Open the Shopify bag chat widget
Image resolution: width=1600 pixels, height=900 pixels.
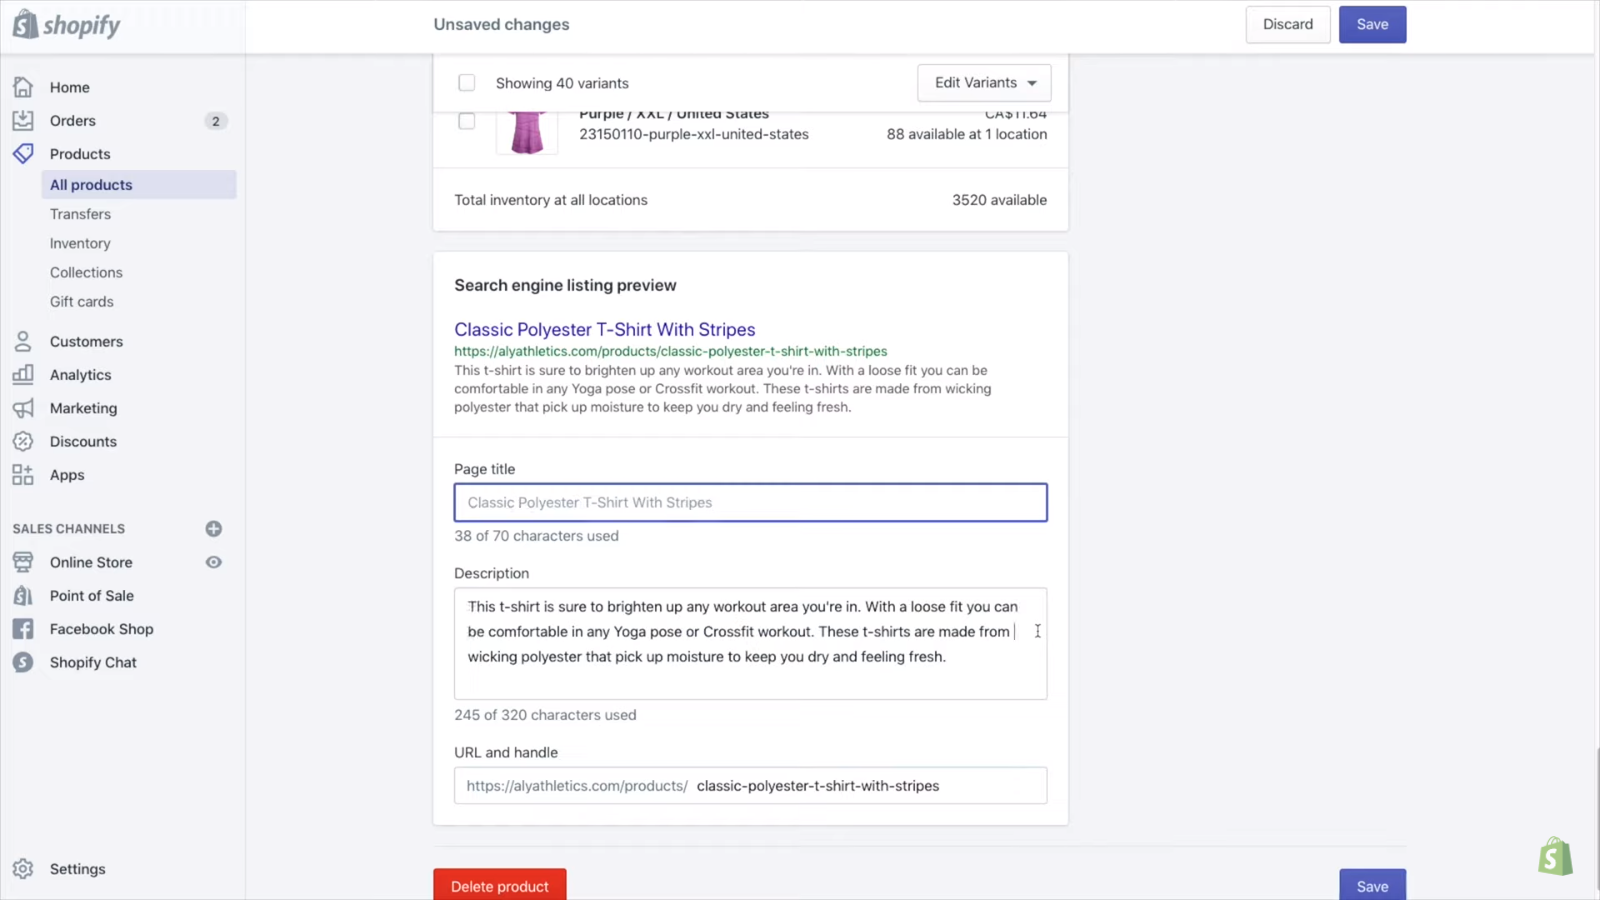click(x=1555, y=857)
